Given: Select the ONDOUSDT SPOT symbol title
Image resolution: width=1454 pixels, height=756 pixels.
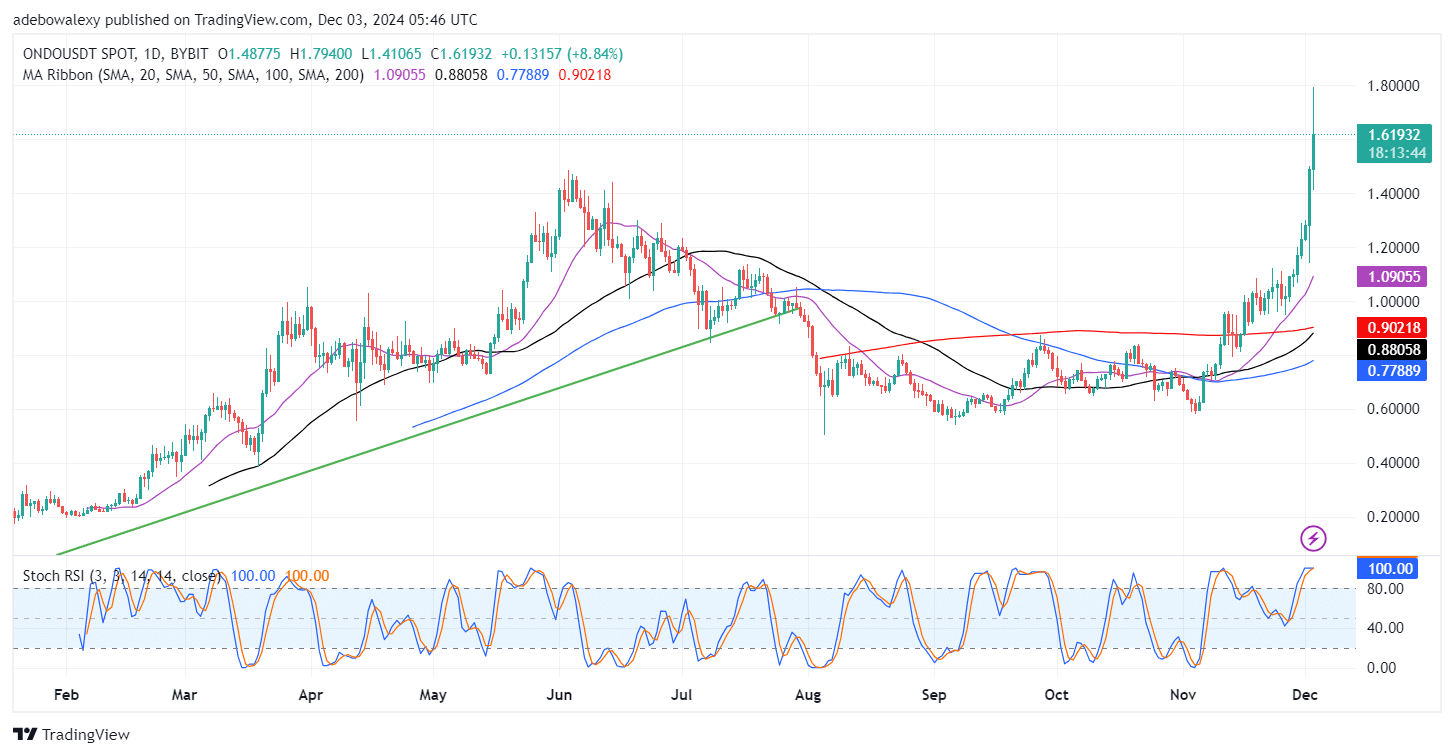Looking at the screenshot, I should click(81, 54).
